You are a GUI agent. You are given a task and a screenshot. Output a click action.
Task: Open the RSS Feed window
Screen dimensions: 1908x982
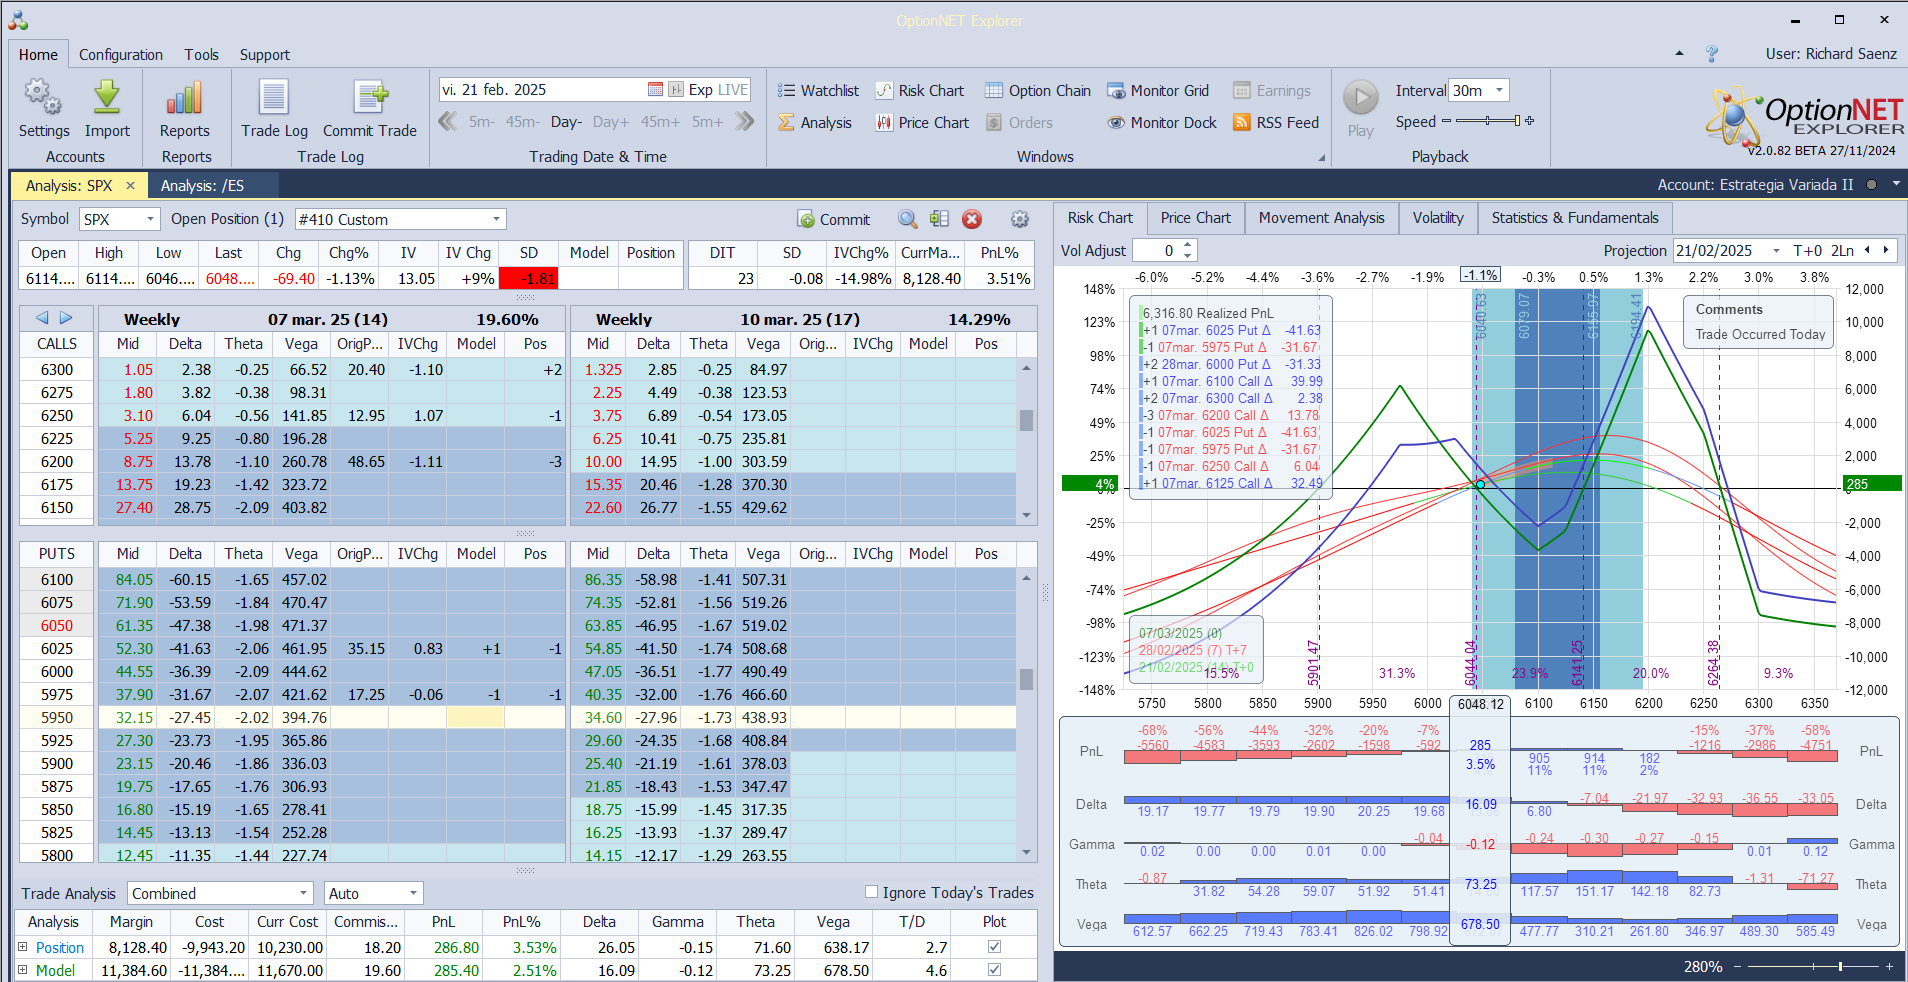pos(1276,123)
